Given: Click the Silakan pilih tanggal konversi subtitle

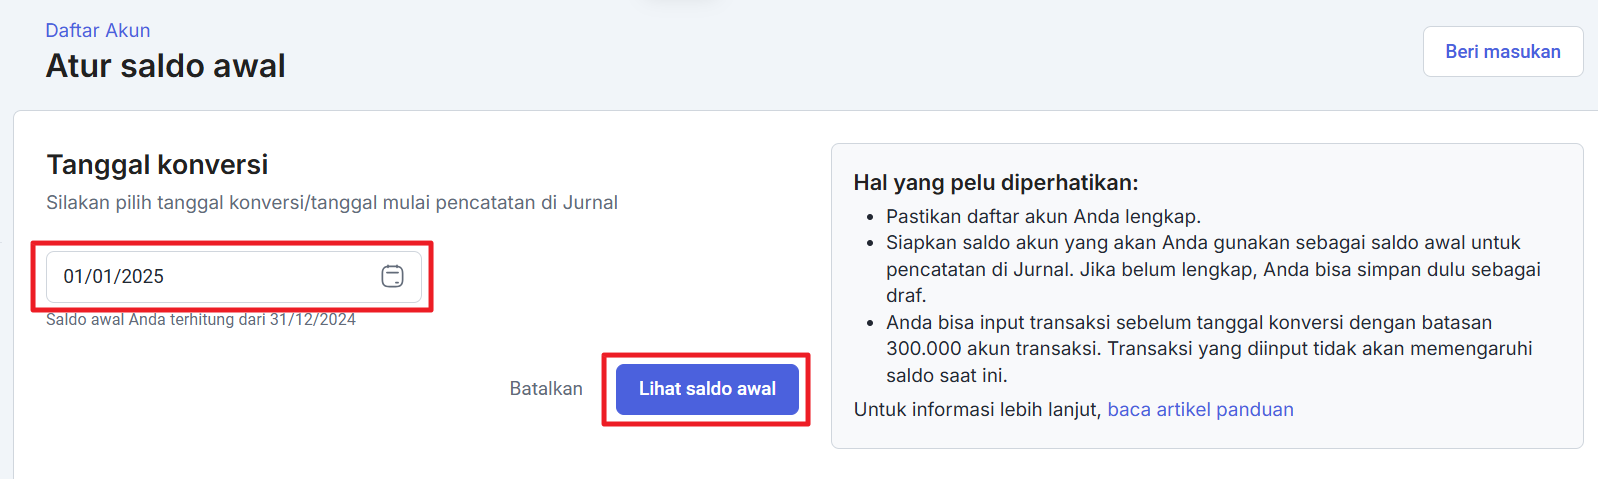Looking at the screenshot, I should (x=332, y=202).
